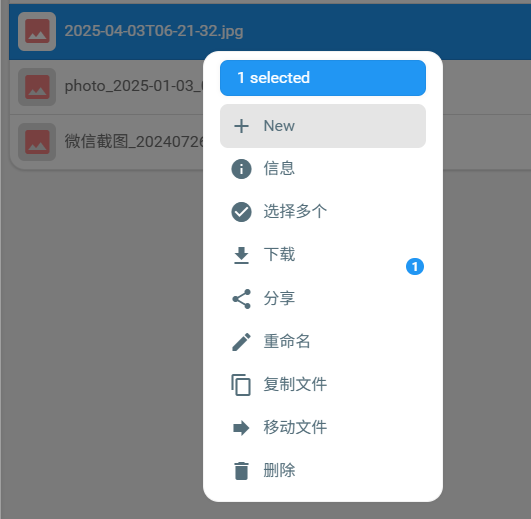Screen dimensions: 531x519
Task: Click the trash bin icon
Action: [x=241, y=471]
